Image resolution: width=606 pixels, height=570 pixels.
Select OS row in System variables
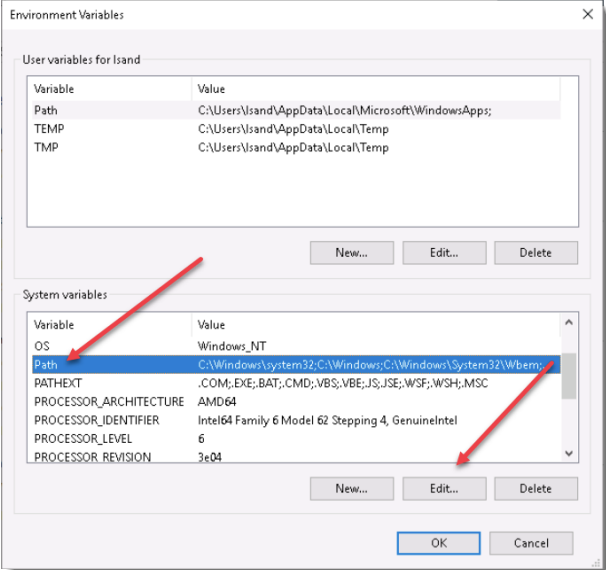pos(296,346)
